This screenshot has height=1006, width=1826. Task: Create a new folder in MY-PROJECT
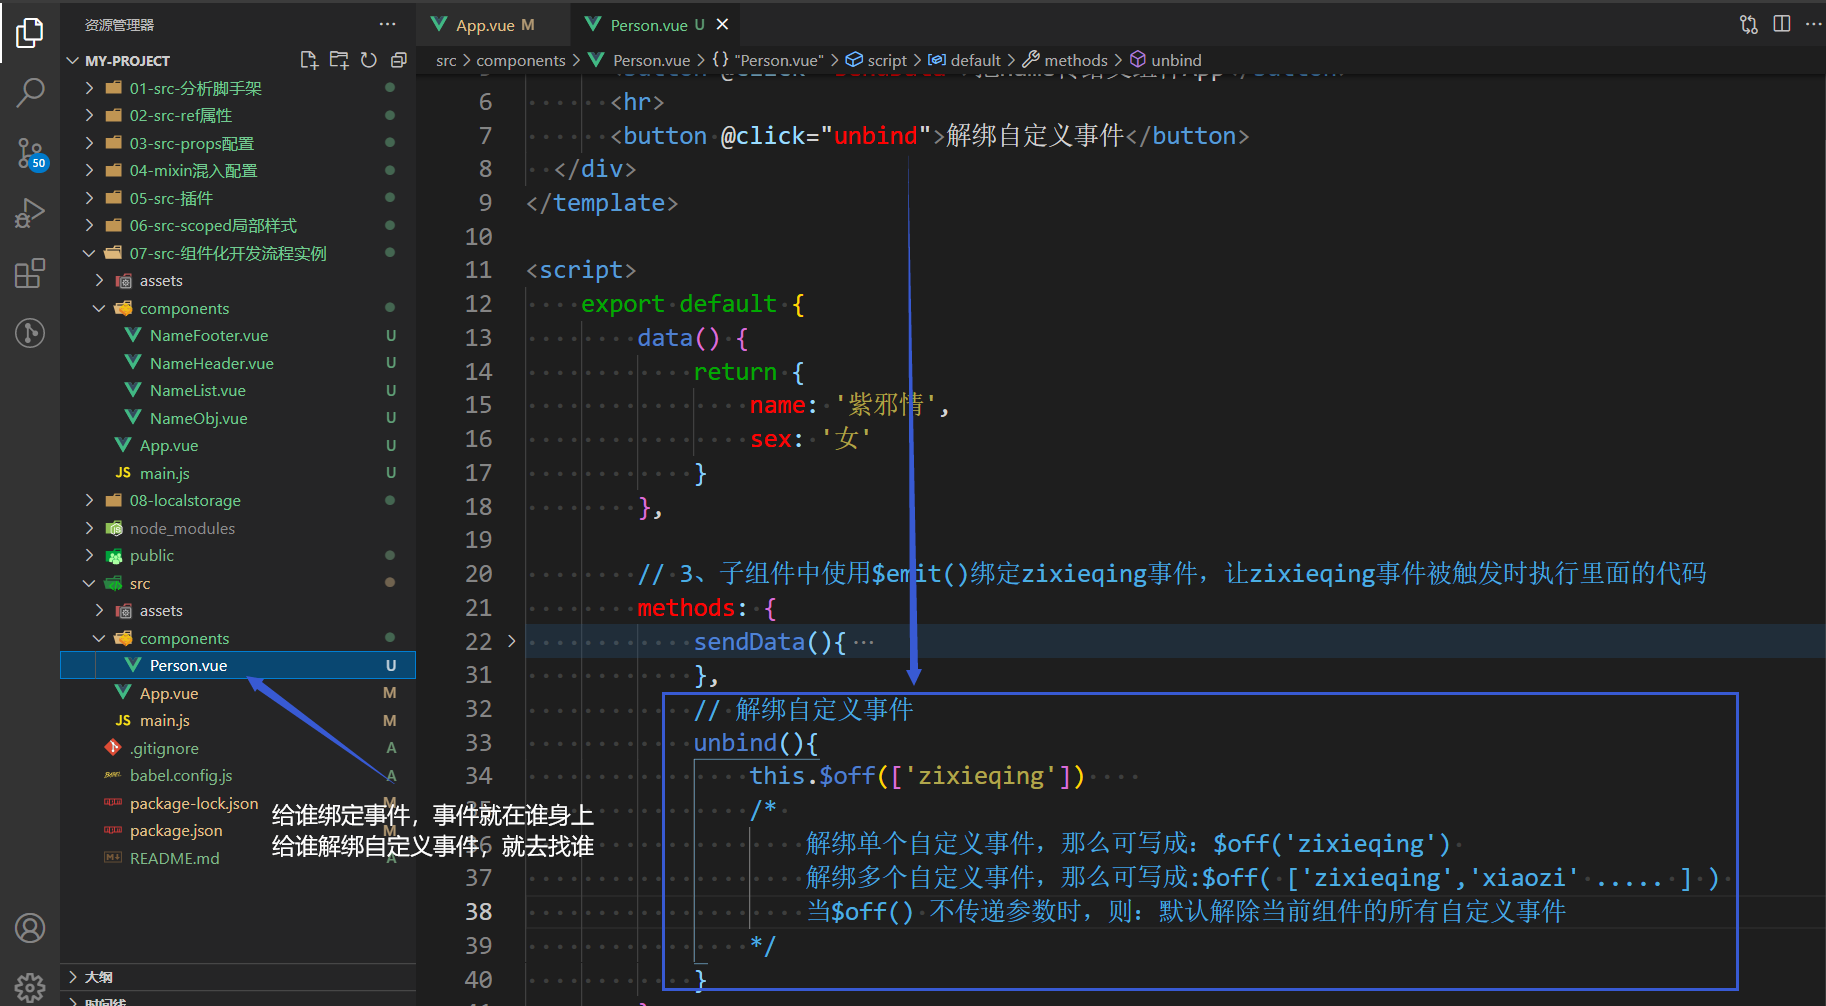coord(339,60)
